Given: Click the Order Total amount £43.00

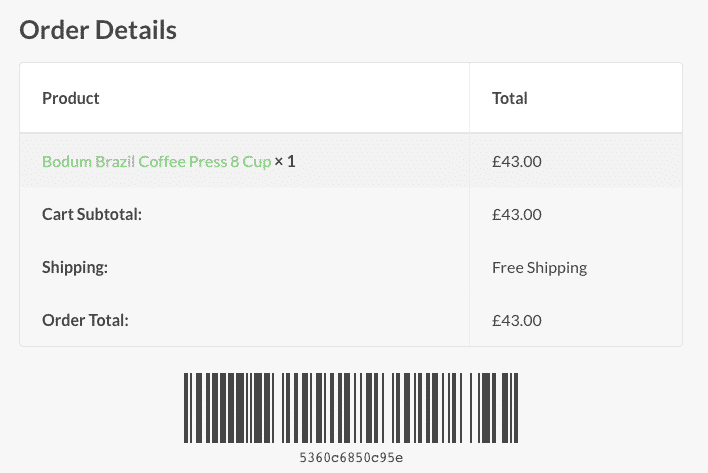Looking at the screenshot, I should pyautogui.click(x=517, y=320).
